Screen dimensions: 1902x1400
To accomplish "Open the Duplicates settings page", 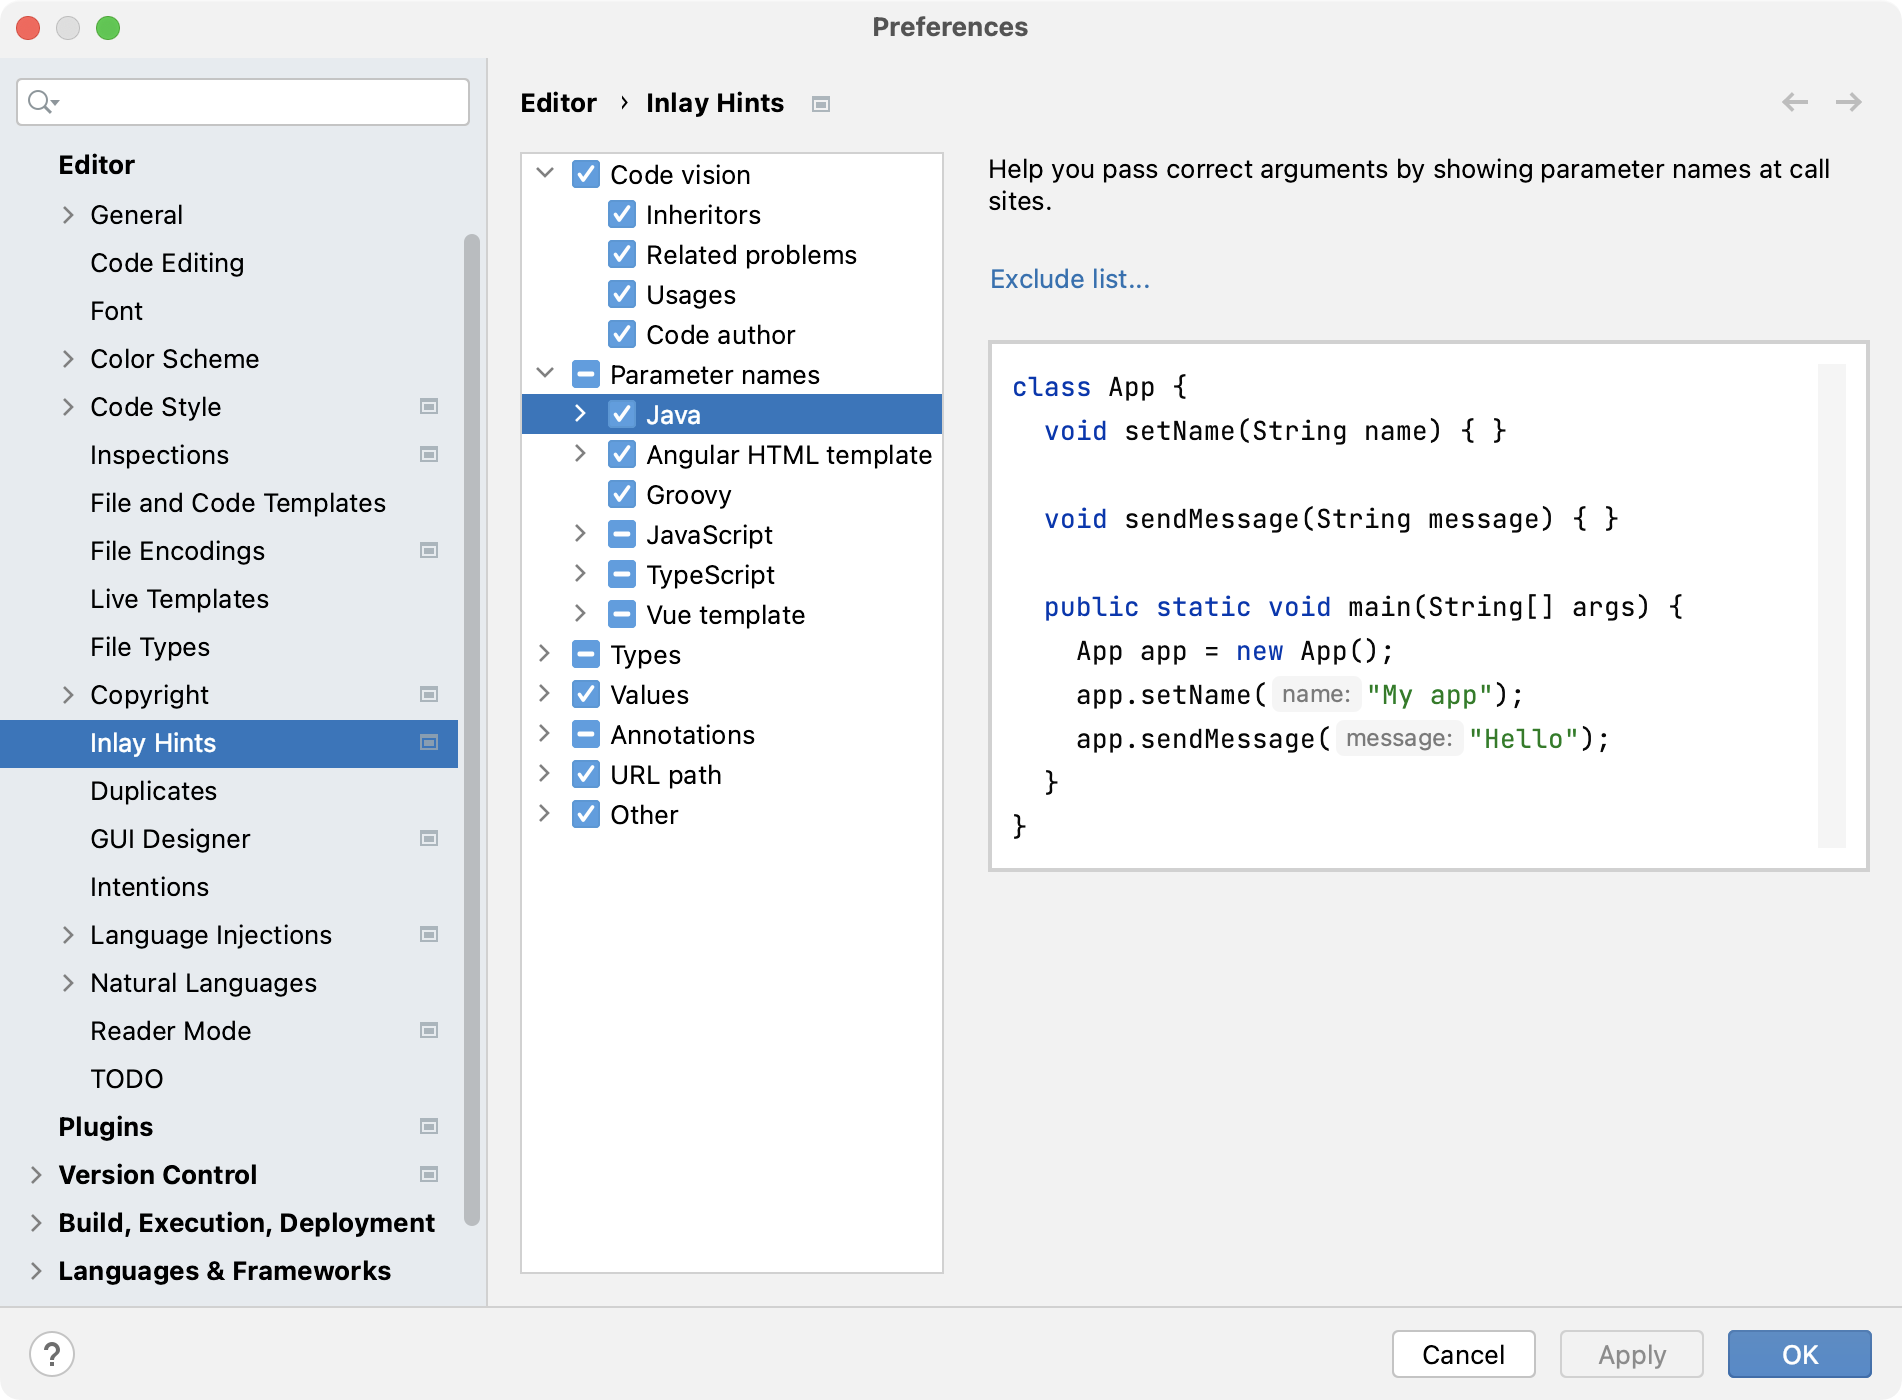I will (153, 791).
